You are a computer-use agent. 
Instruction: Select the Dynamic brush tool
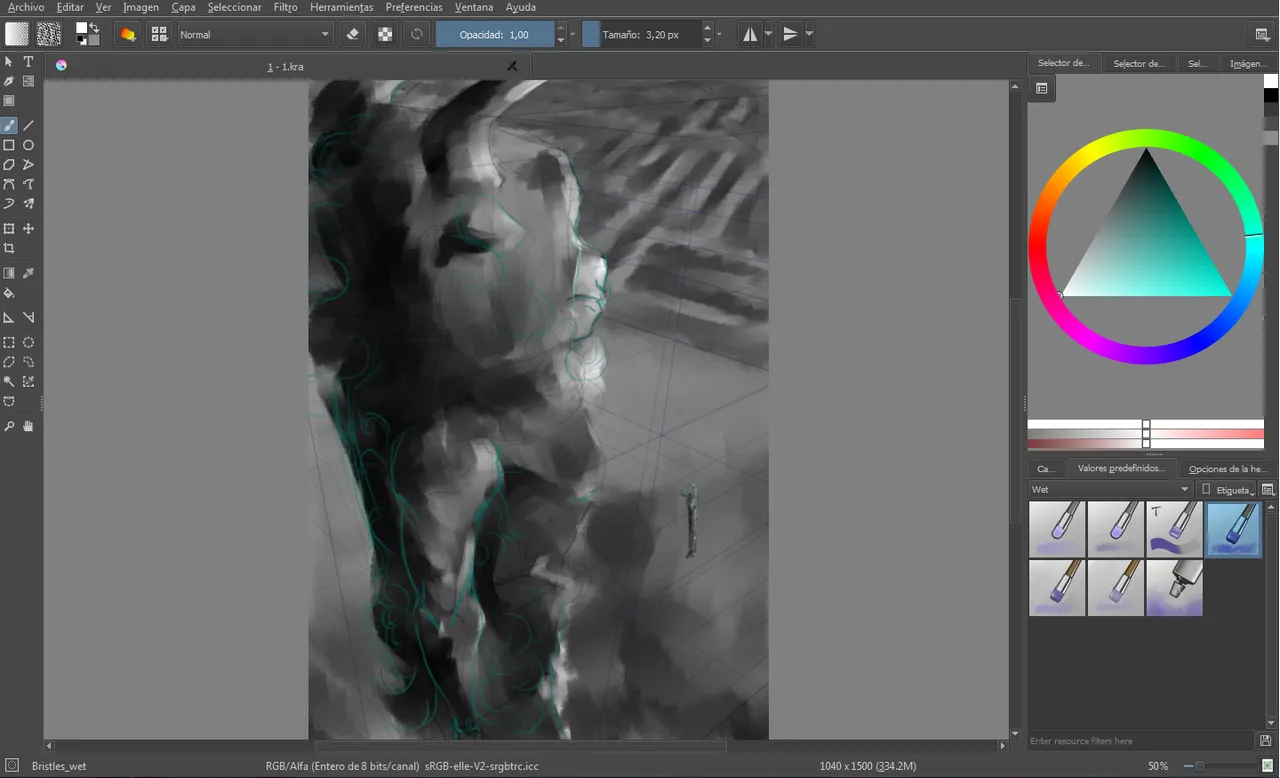coord(9,204)
